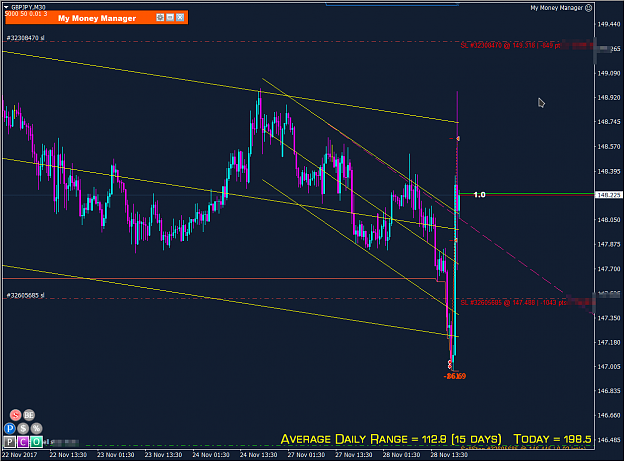625x462 pixels.
Task: Click the 149.440 price scale value
Action: coord(609,24)
